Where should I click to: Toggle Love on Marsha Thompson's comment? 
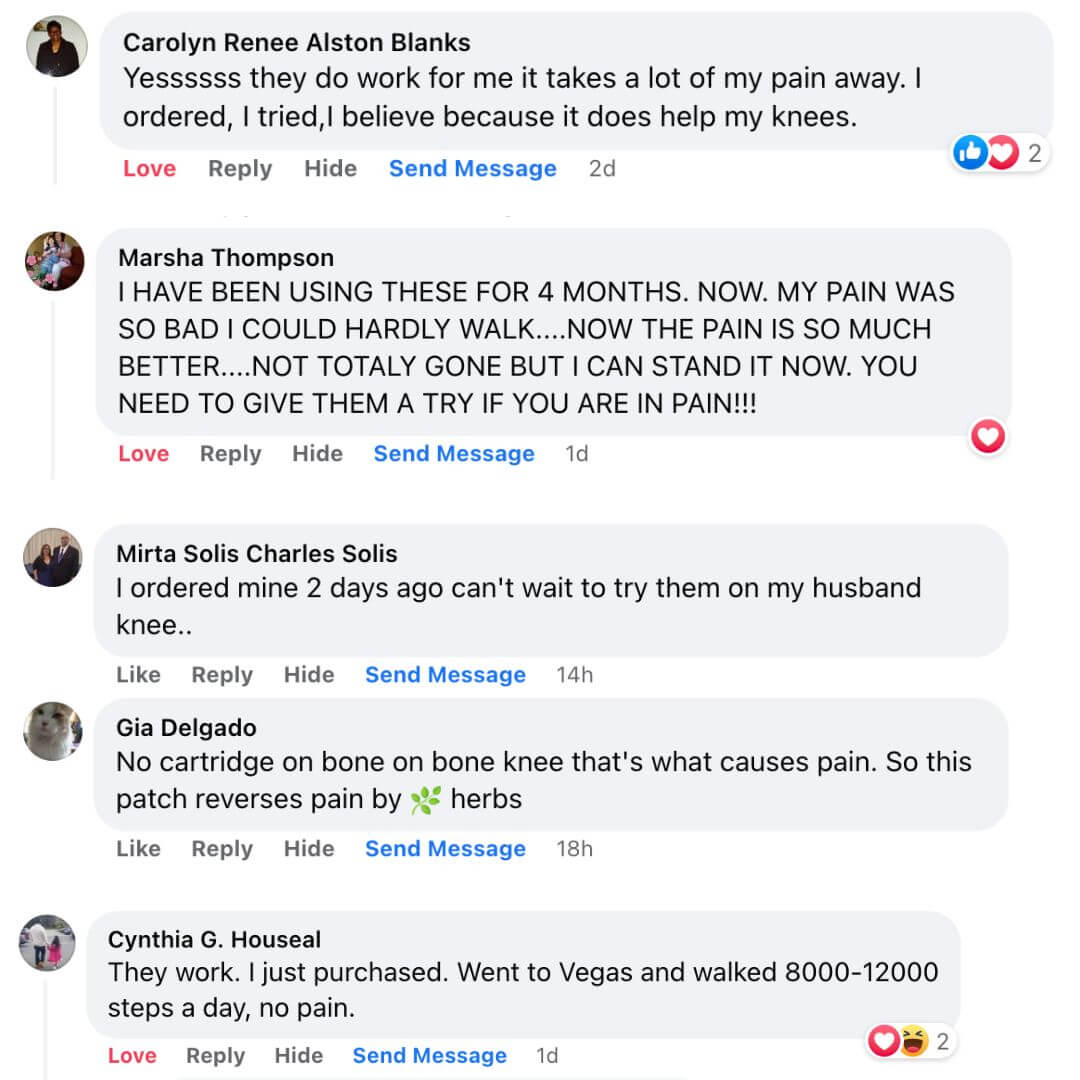click(143, 454)
